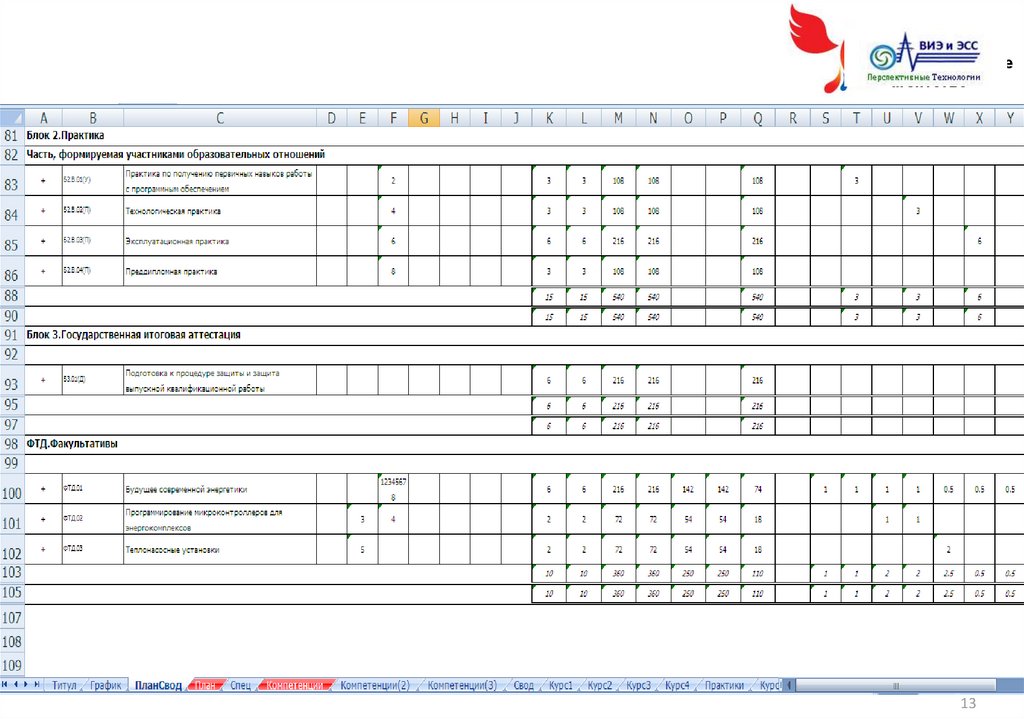Select the ПланСвод sheet tab
1024x719 pixels.
click(x=158, y=685)
